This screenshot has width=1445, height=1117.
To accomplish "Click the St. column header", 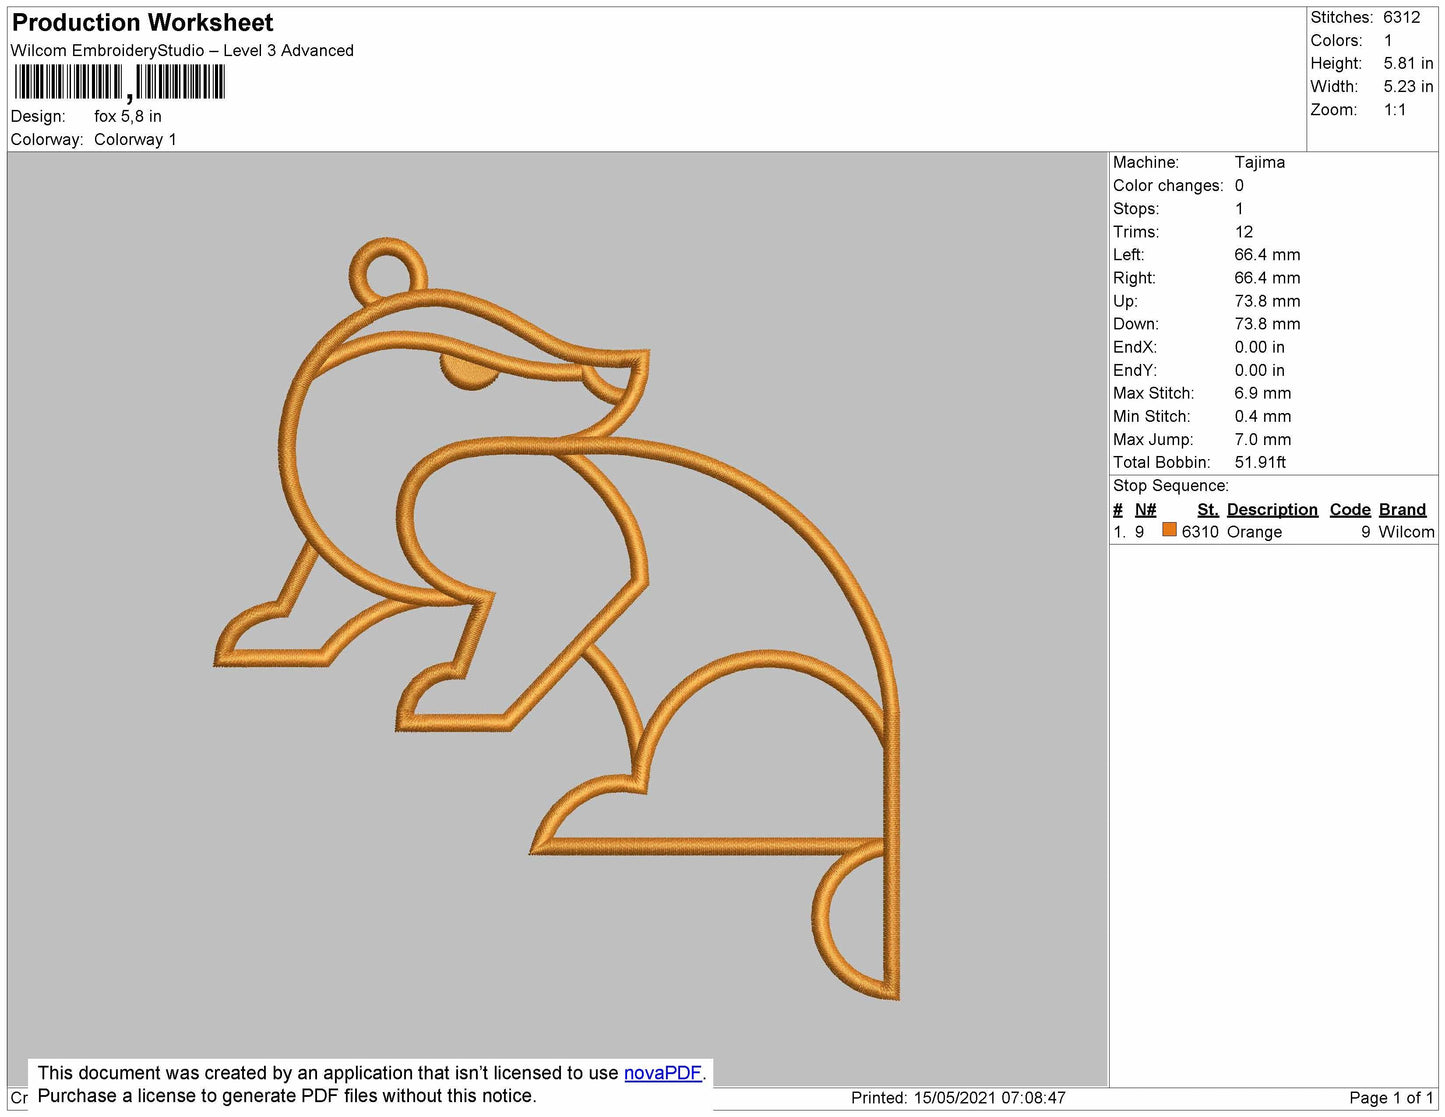I will pos(1208,509).
